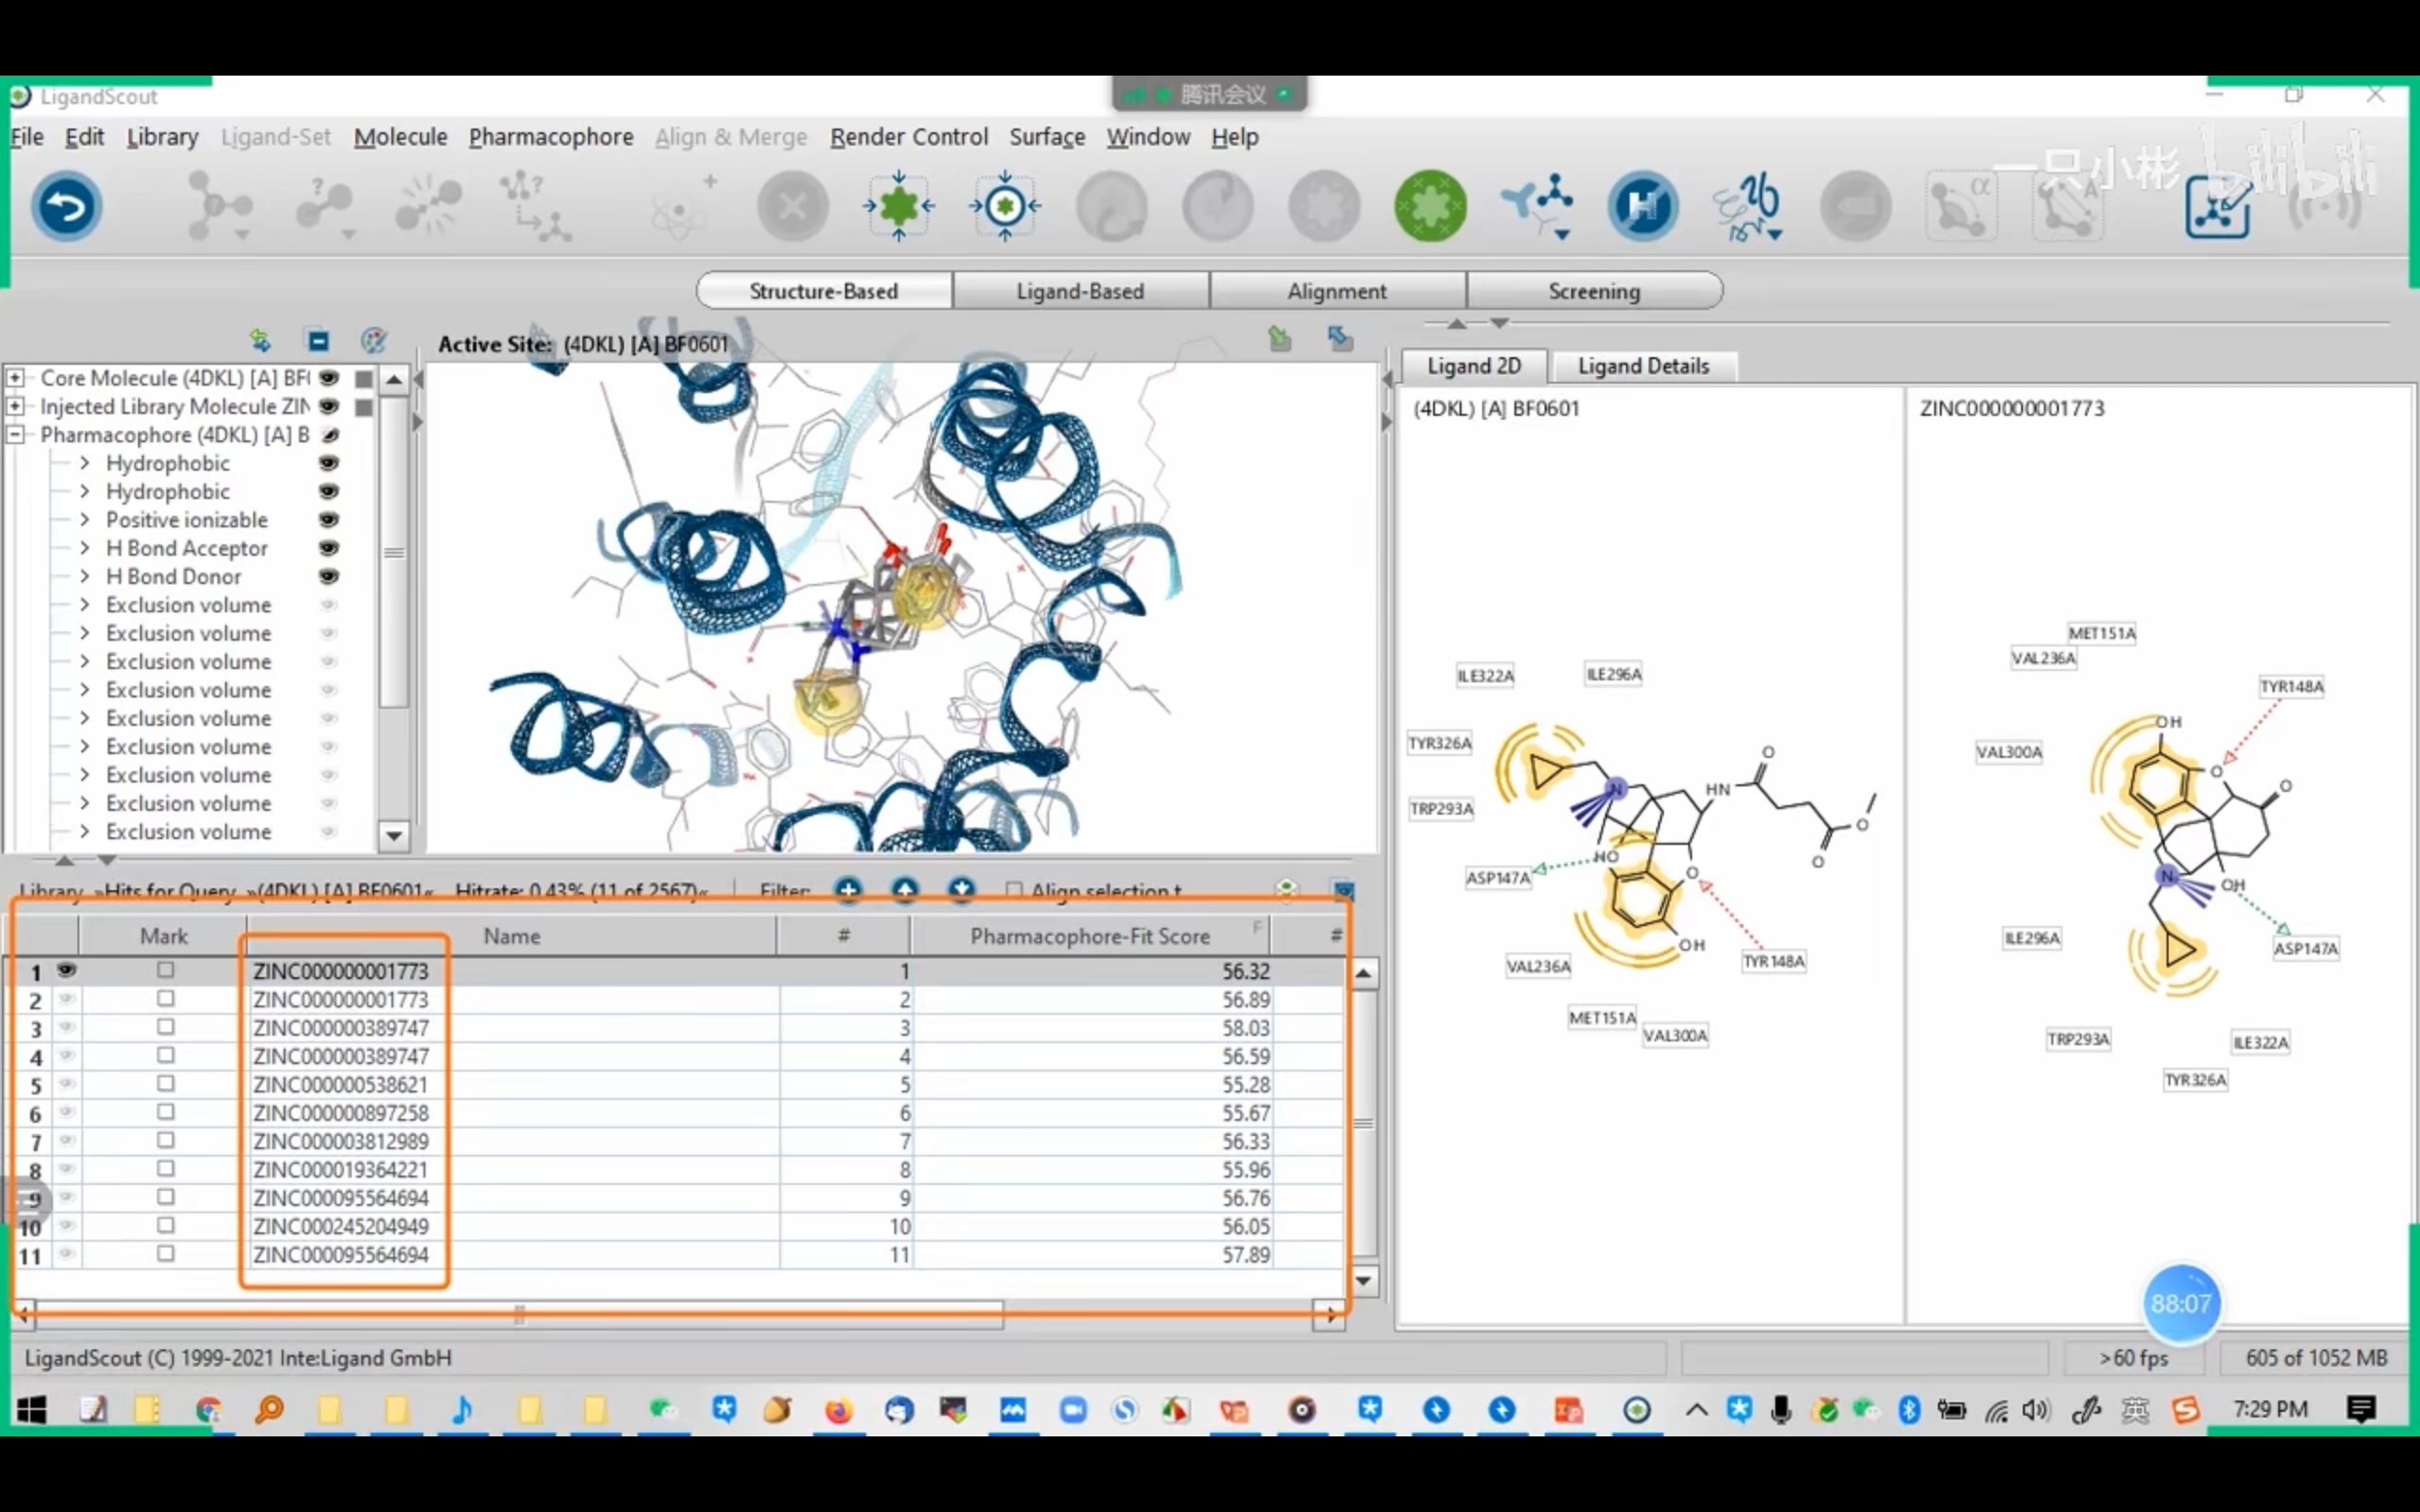
Task: Collapse the Pharmacophore (4DKL) tree node
Action: coord(15,435)
